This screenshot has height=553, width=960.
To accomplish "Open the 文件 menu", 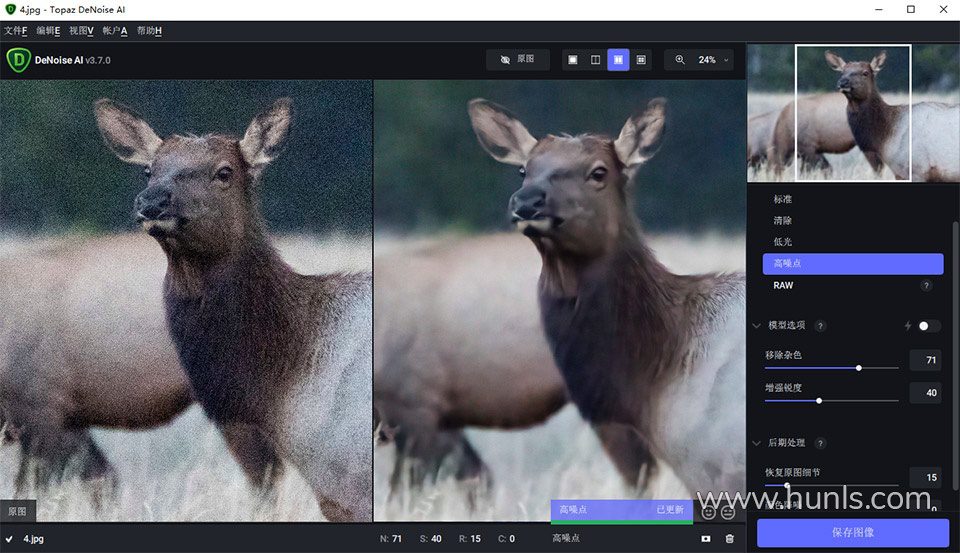I will point(15,31).
